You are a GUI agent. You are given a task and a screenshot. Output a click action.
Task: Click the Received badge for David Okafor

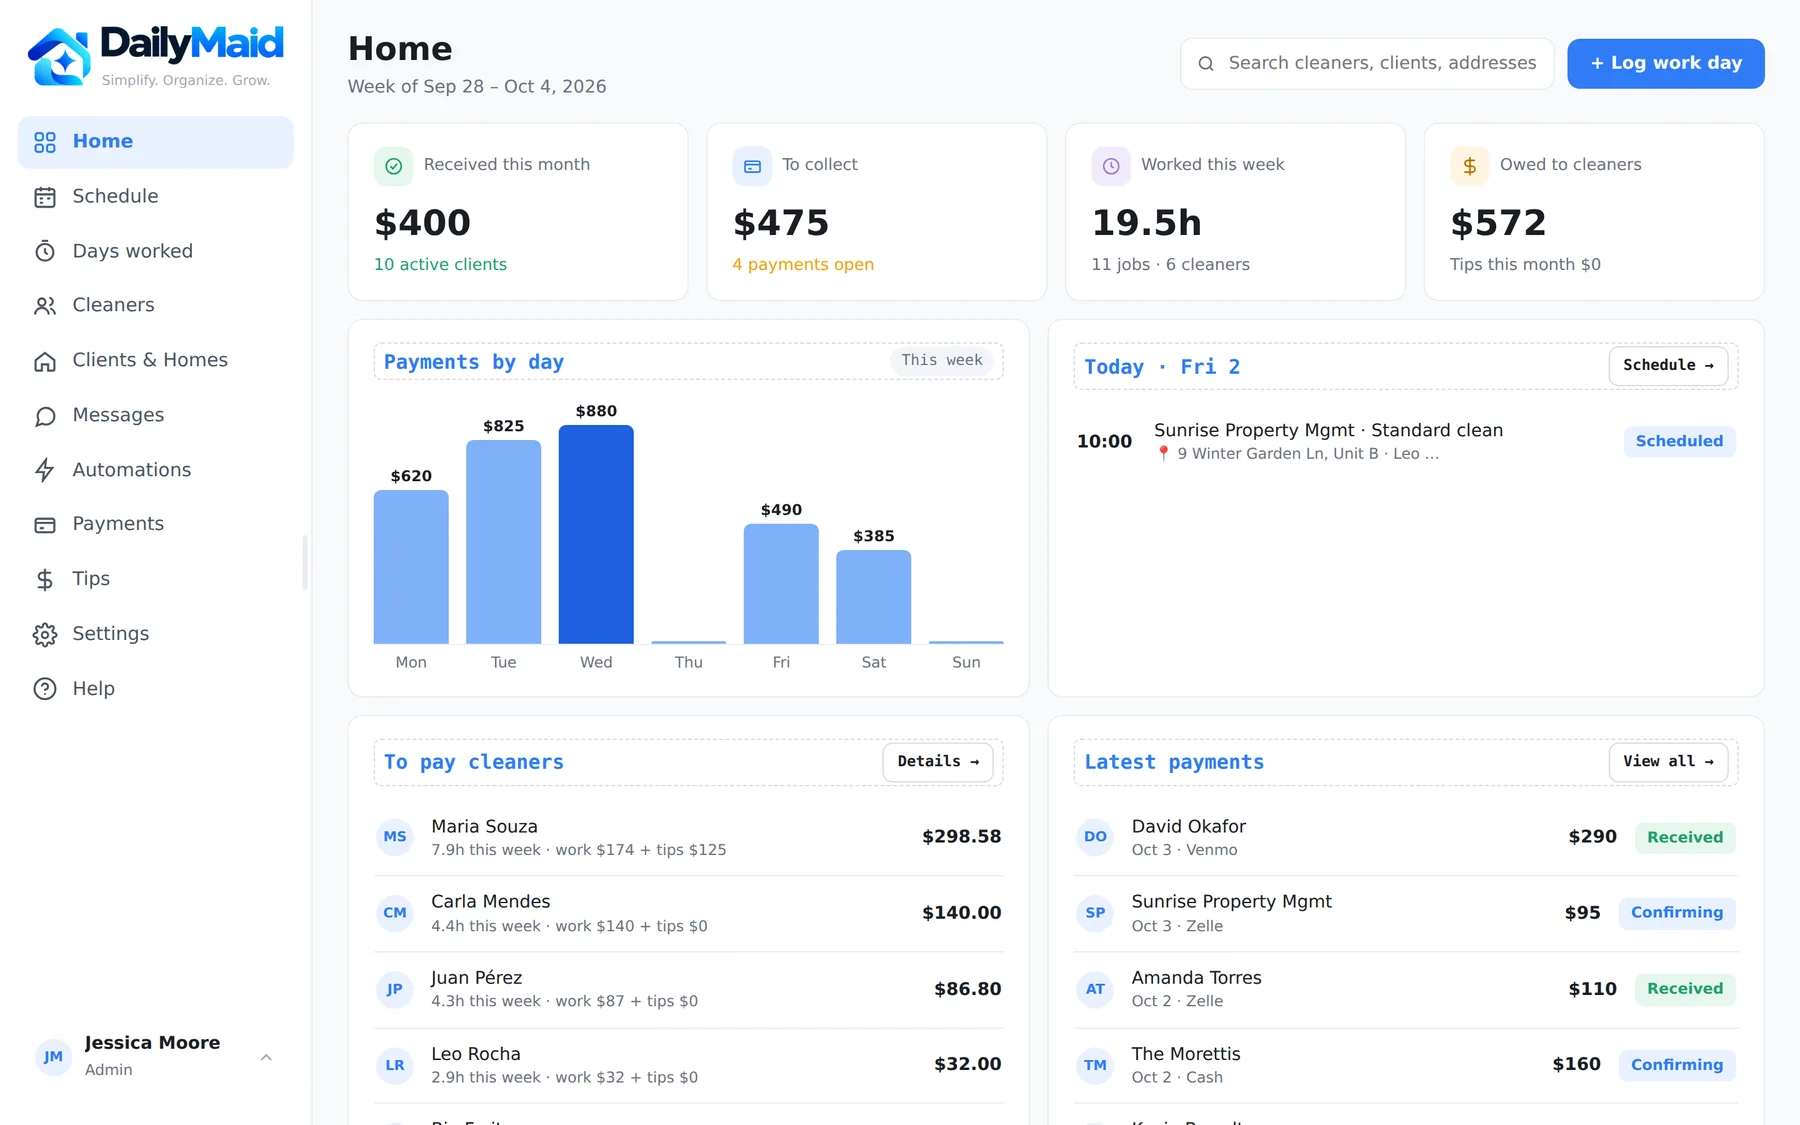pyautogui.click(x=1685, y=838)
